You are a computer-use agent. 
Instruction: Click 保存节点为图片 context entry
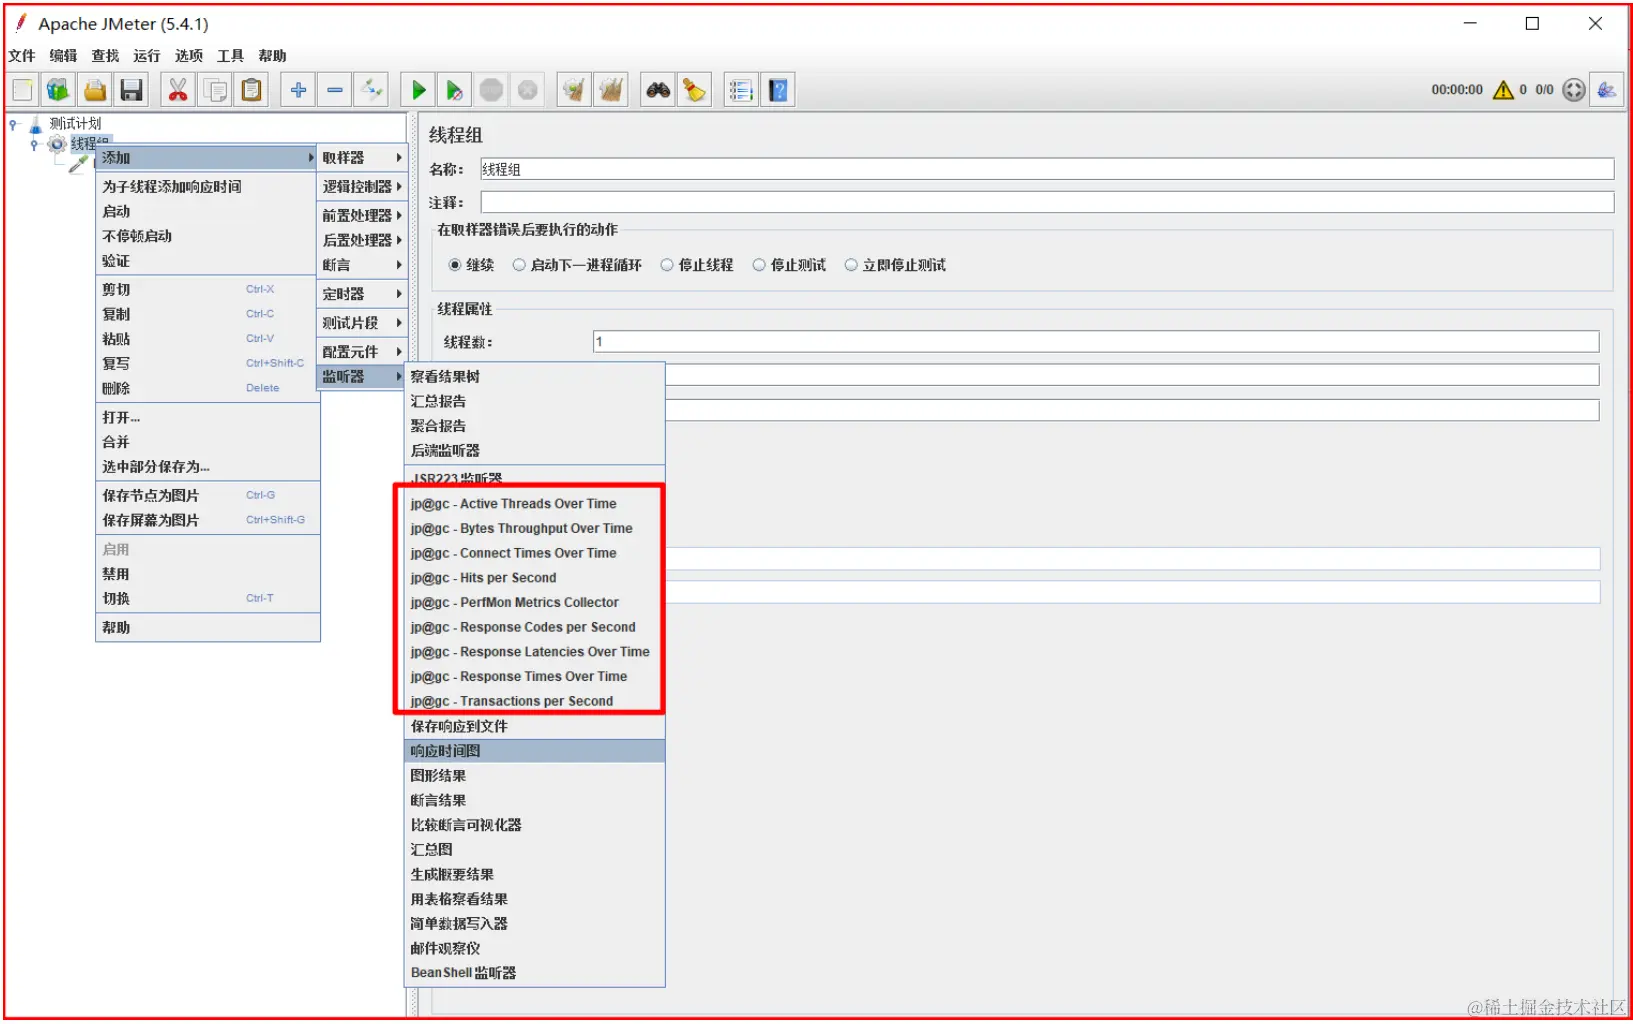[207, 496]
